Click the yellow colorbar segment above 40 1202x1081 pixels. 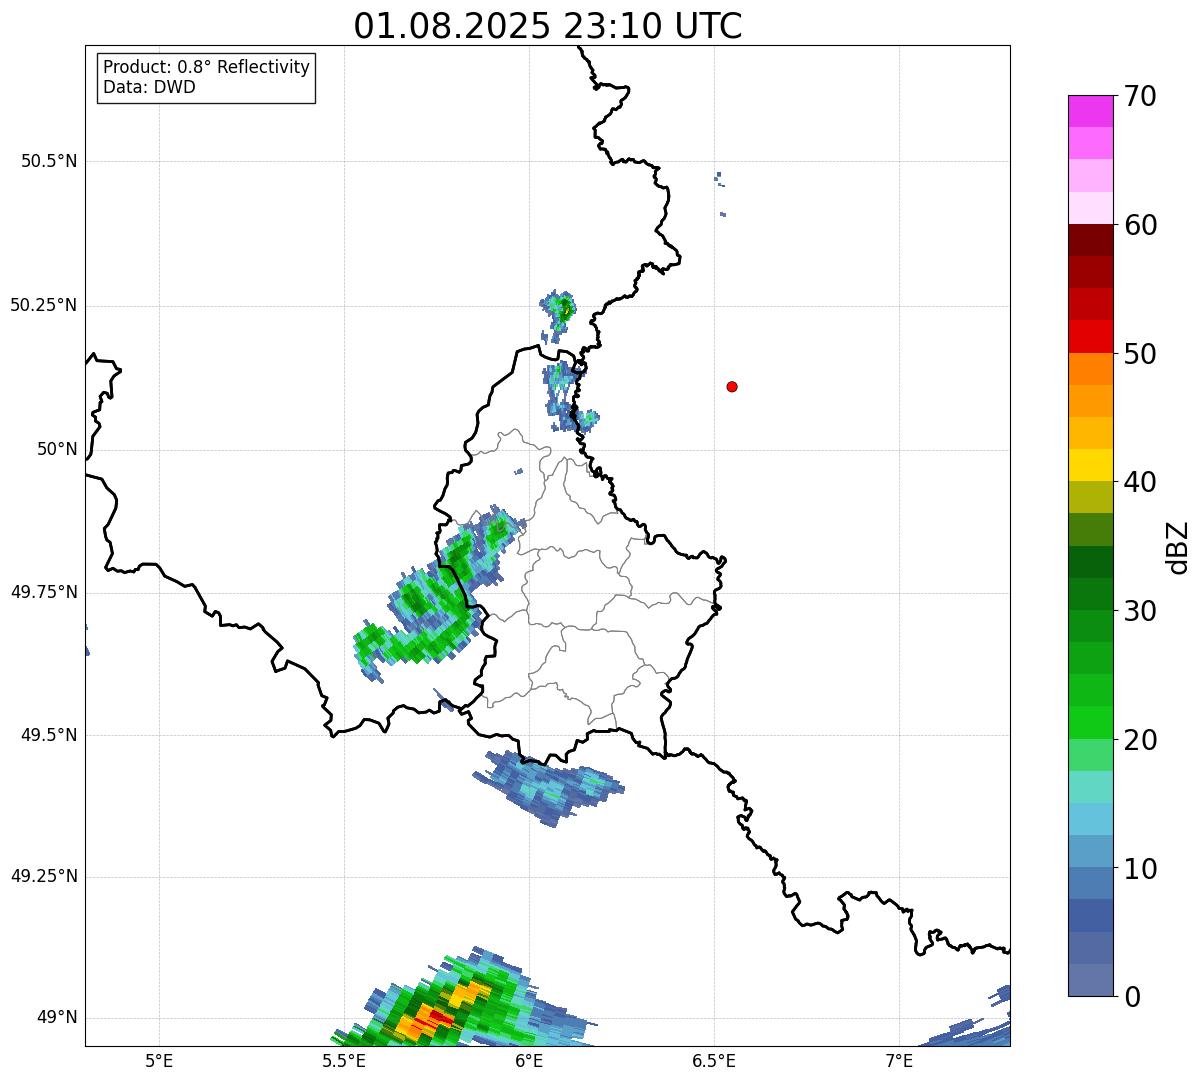coord(1090,465)
